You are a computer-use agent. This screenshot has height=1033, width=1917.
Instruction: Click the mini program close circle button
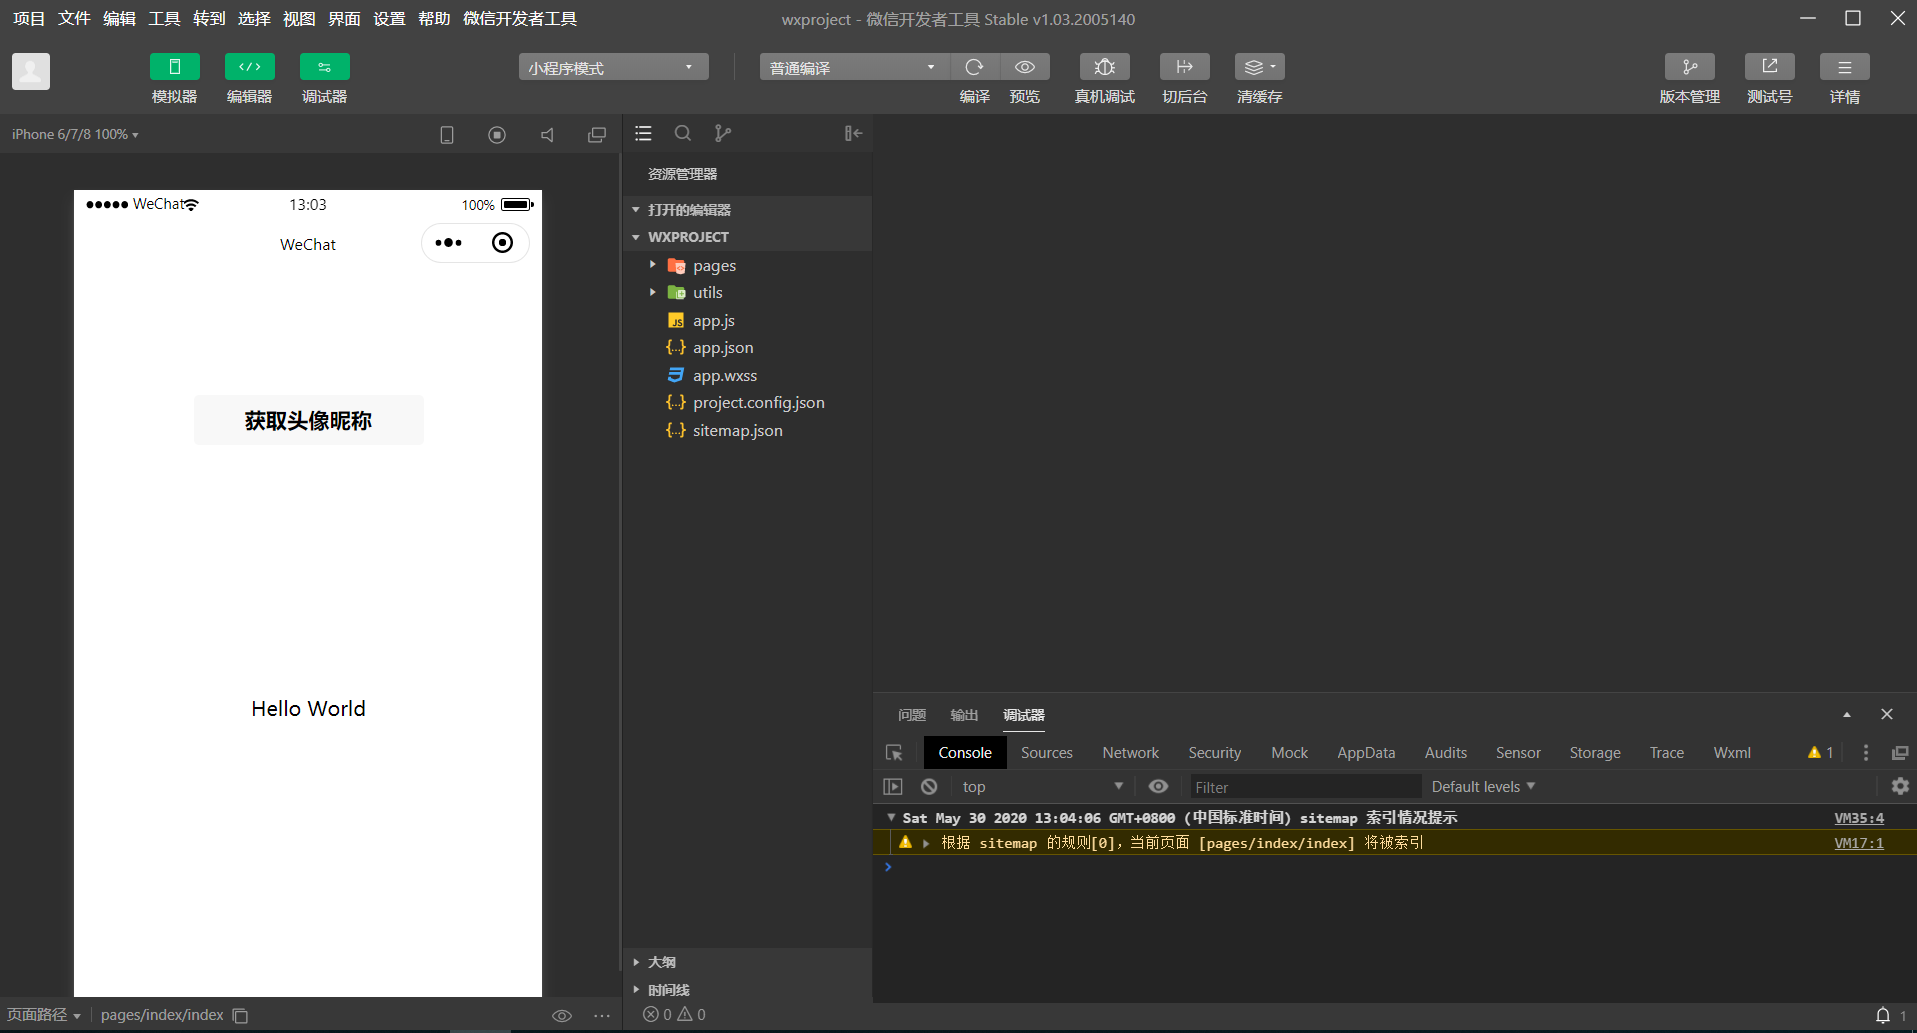tap(503, 243)
